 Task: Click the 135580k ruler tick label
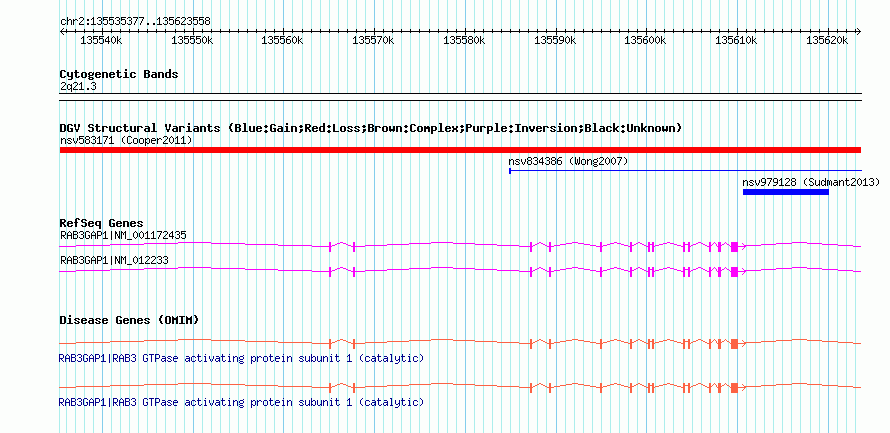point(465,40)
